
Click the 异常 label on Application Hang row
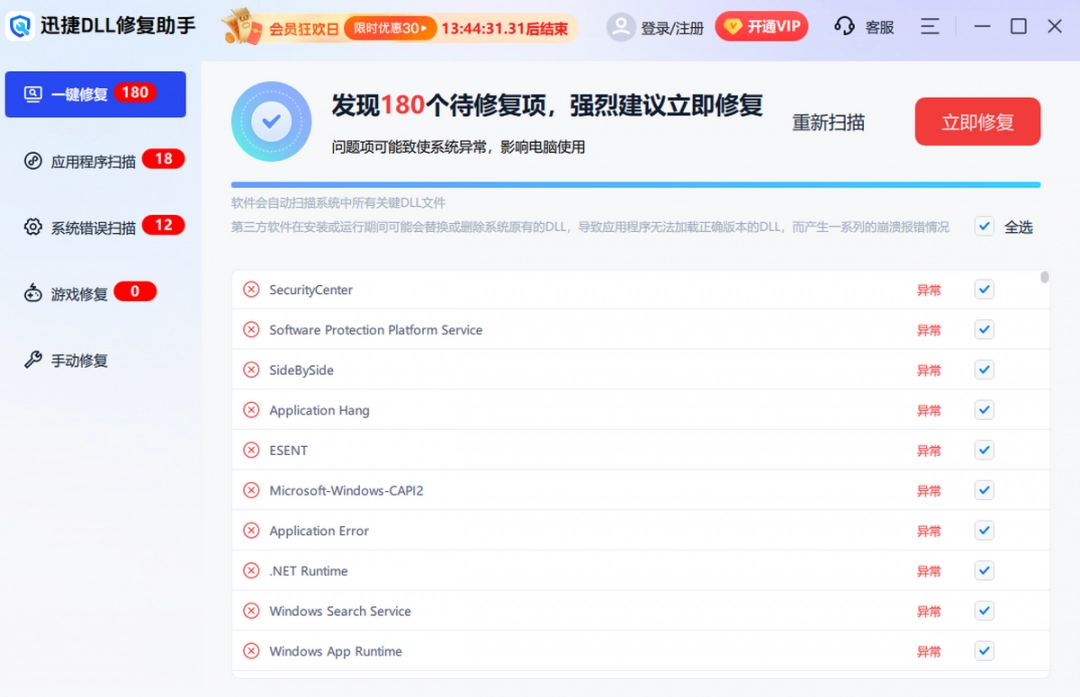929,410
